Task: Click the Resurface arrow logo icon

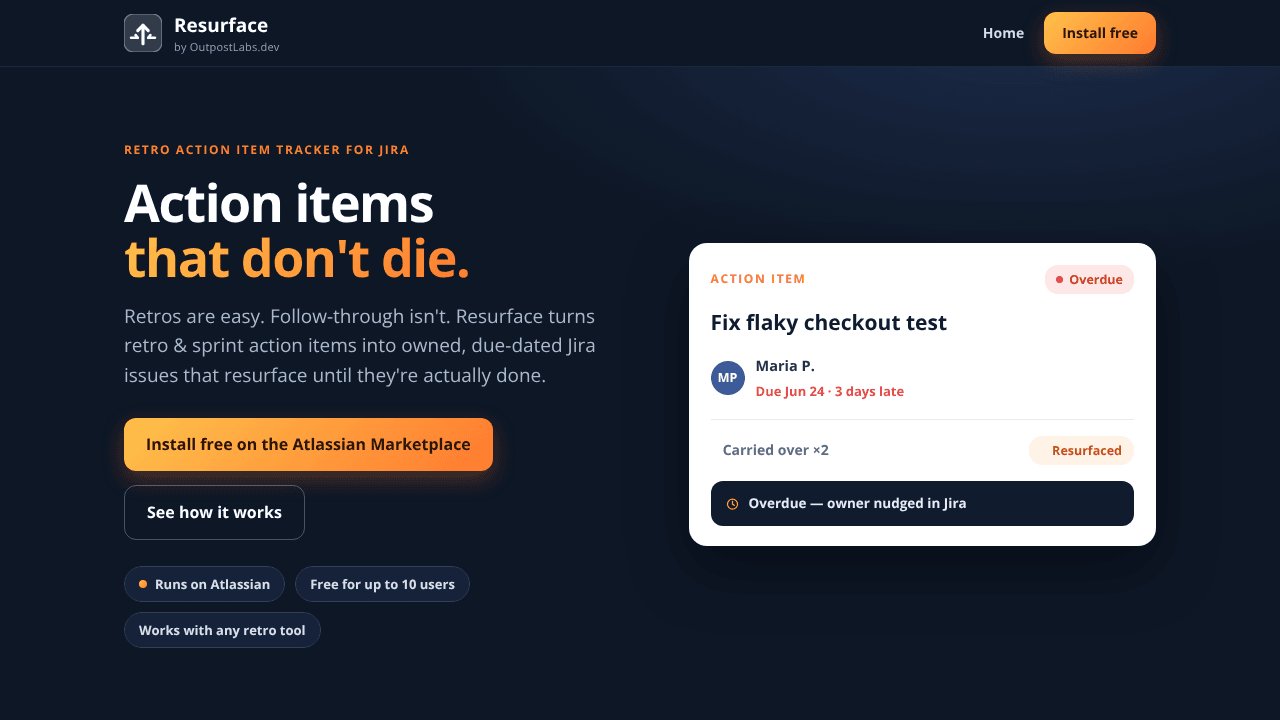Action: pyautogui.click(x=143, y=33)
